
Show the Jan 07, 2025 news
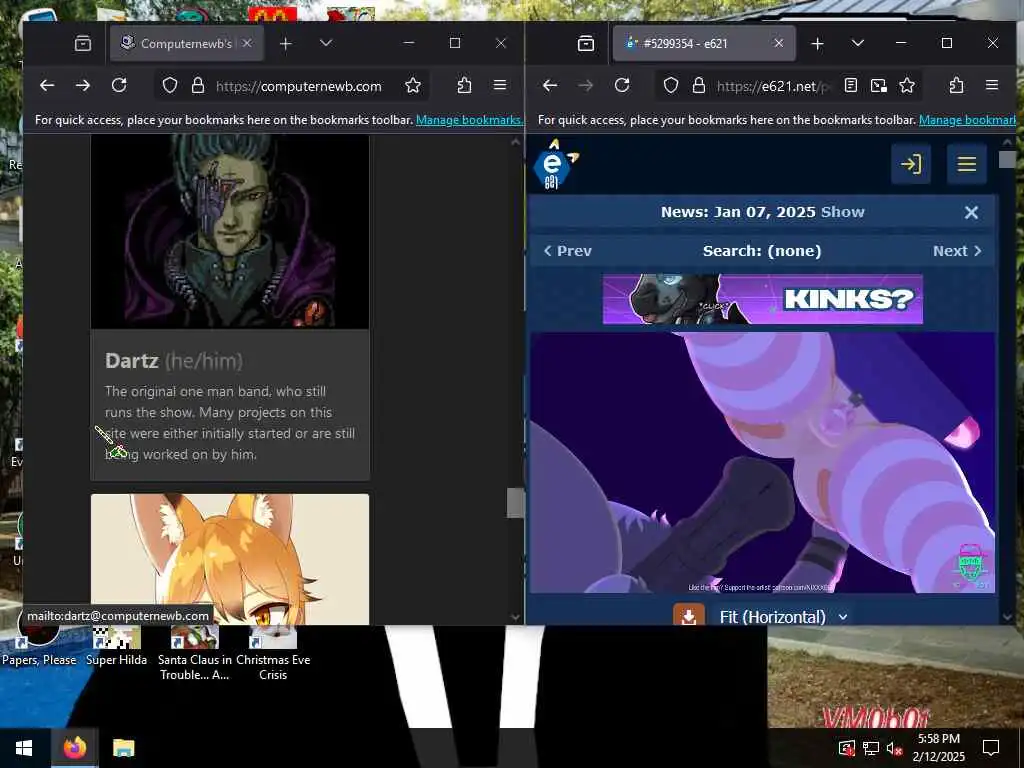[842, 212]
